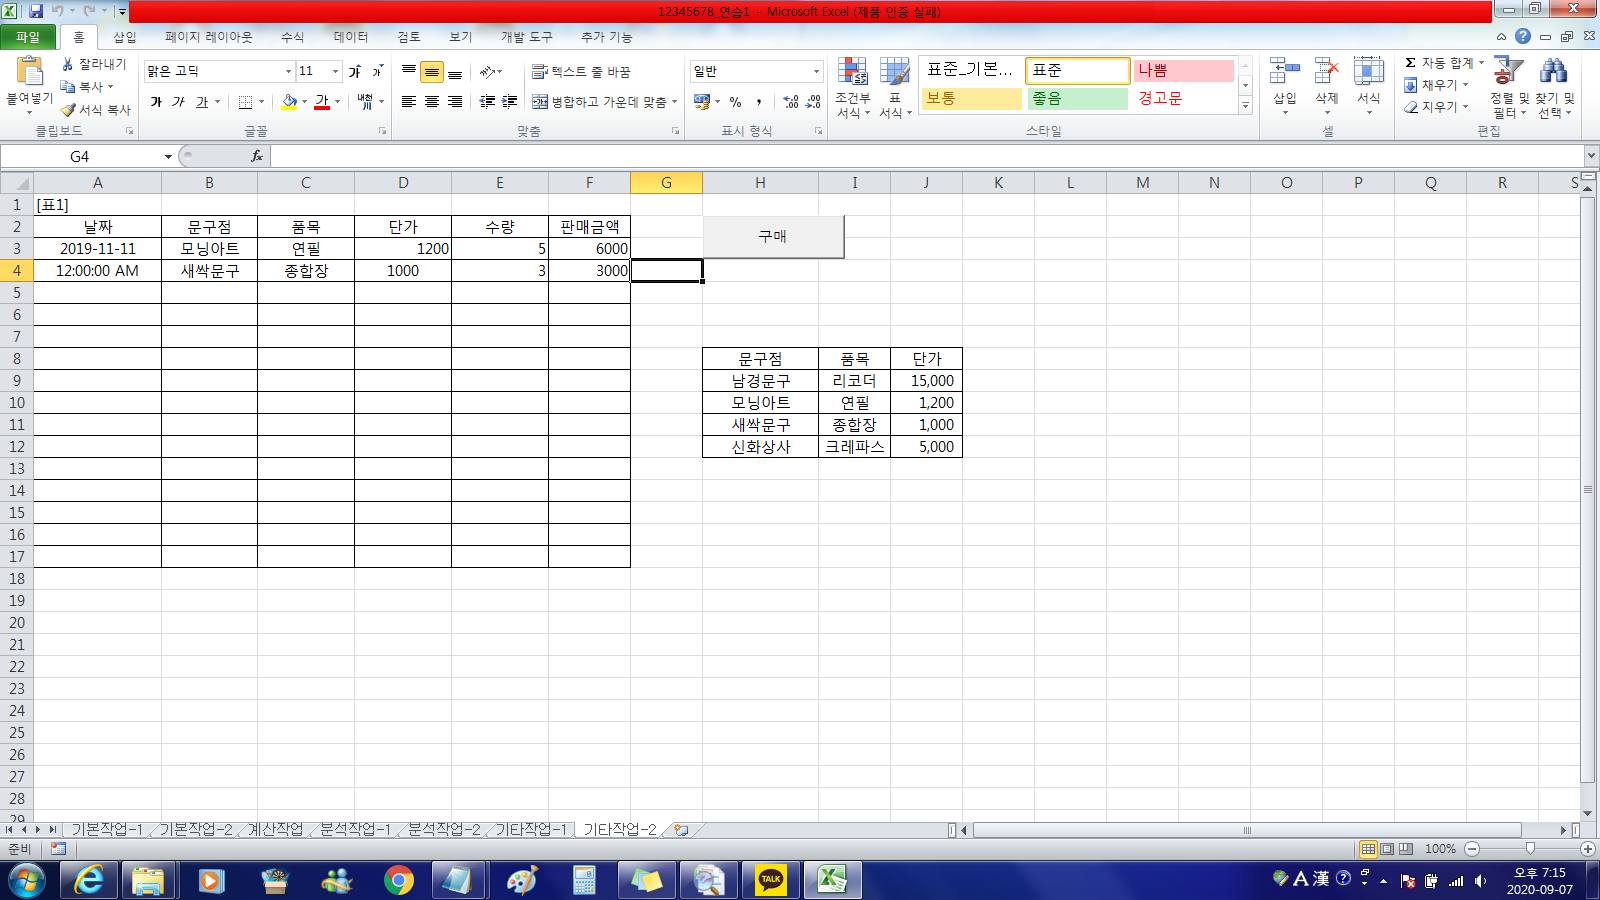Open Chrome from the Windows taskbar

tap(398, 880)
